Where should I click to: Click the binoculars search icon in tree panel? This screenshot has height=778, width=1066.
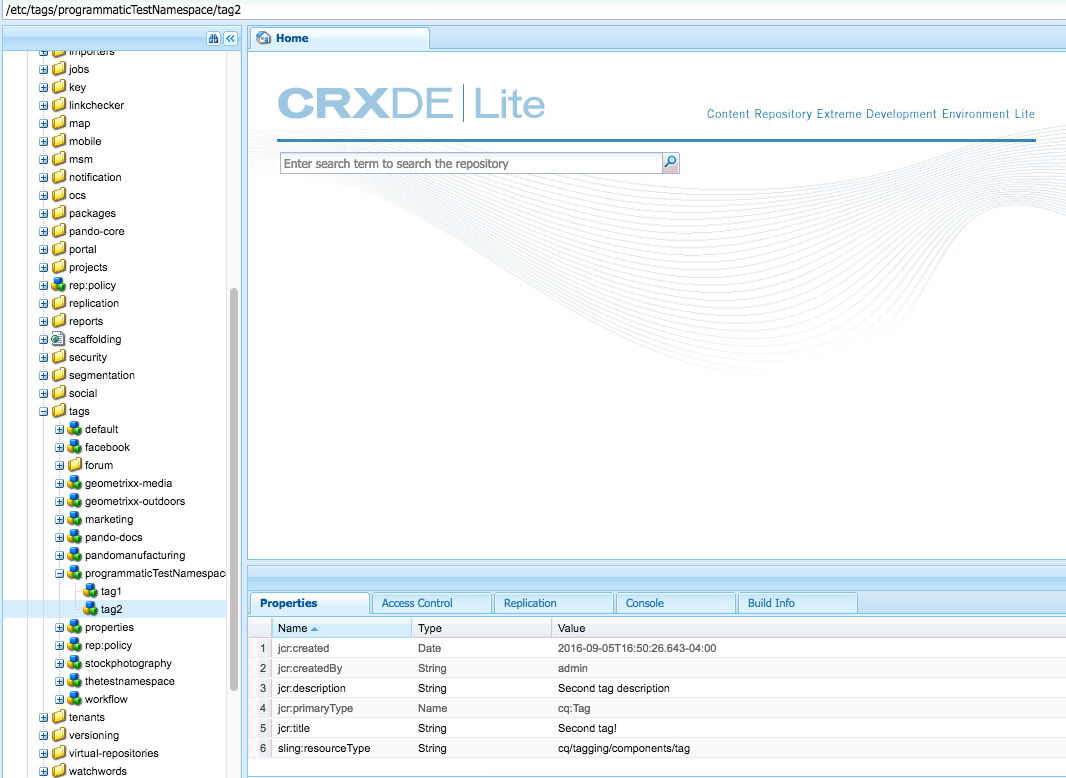[213, 39]
